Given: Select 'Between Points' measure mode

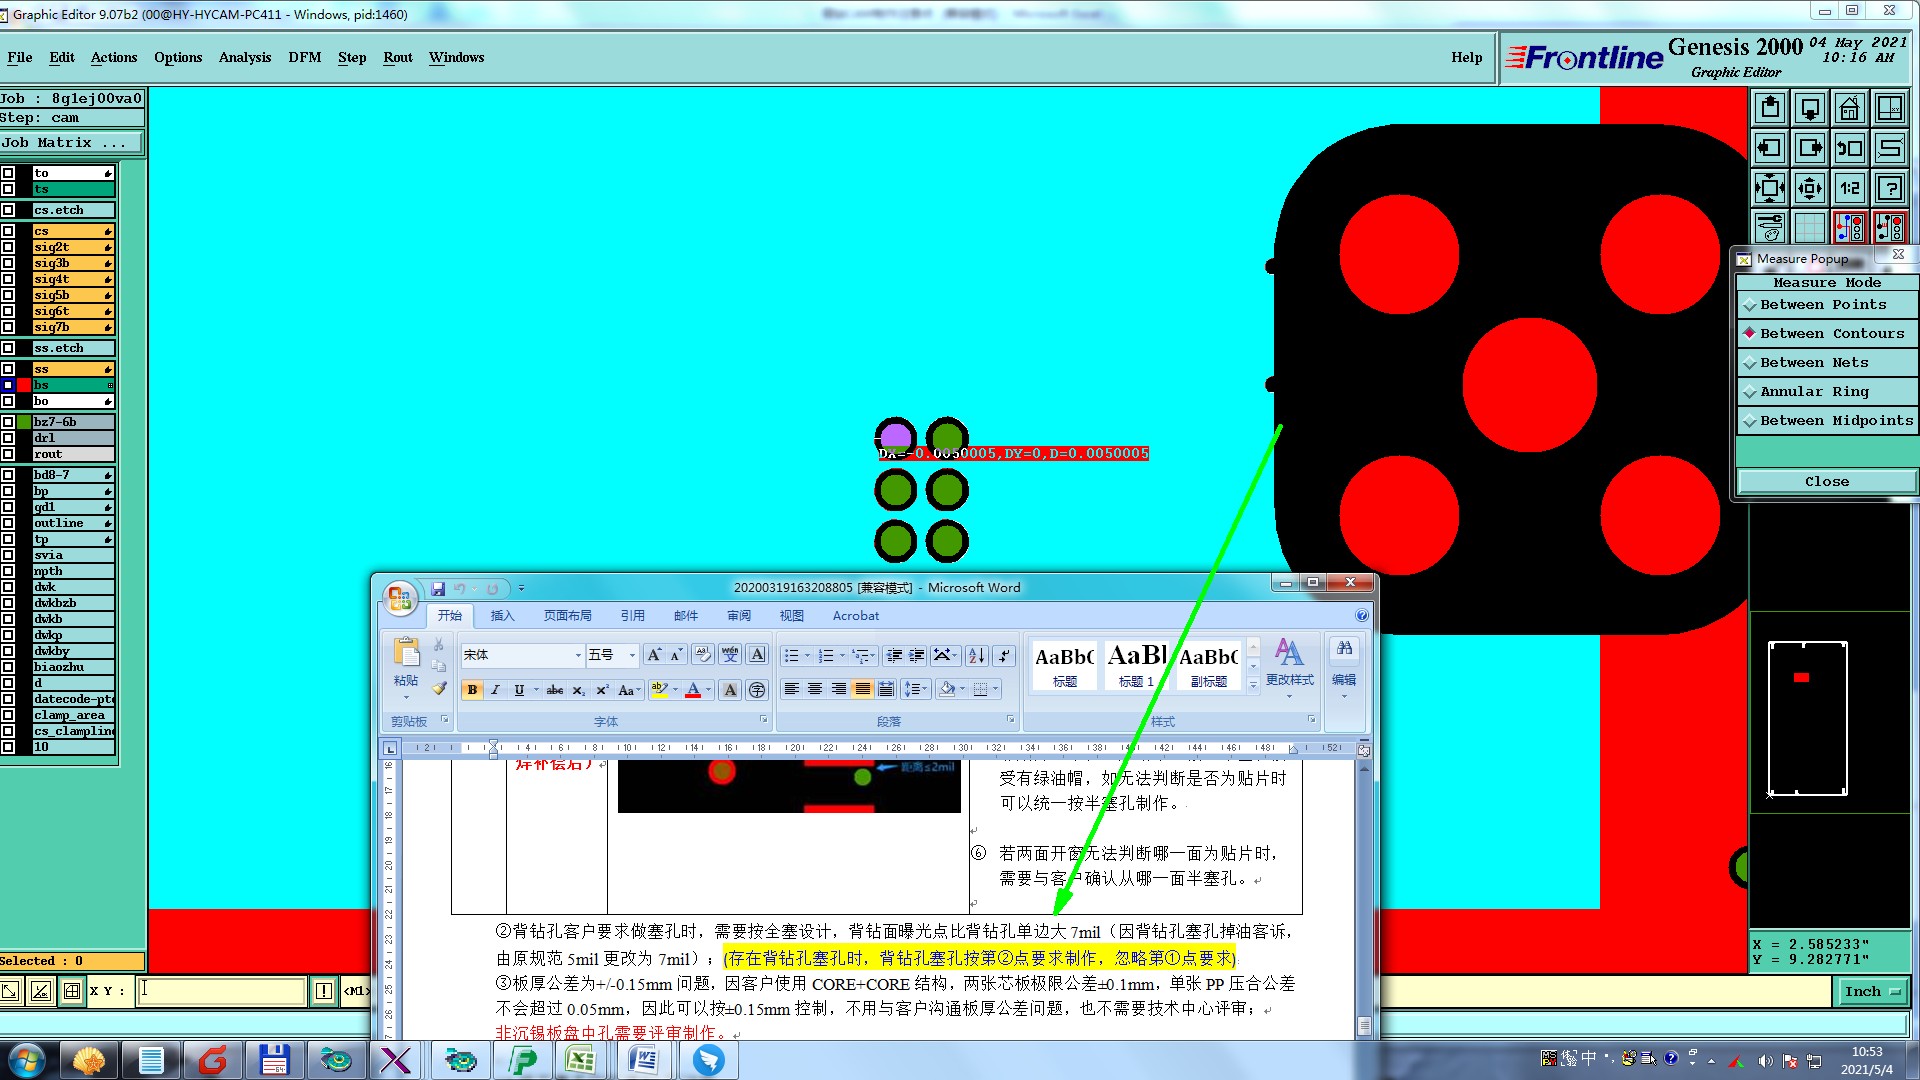Looking at the screenshot, I should click(x=1827, y=305).
